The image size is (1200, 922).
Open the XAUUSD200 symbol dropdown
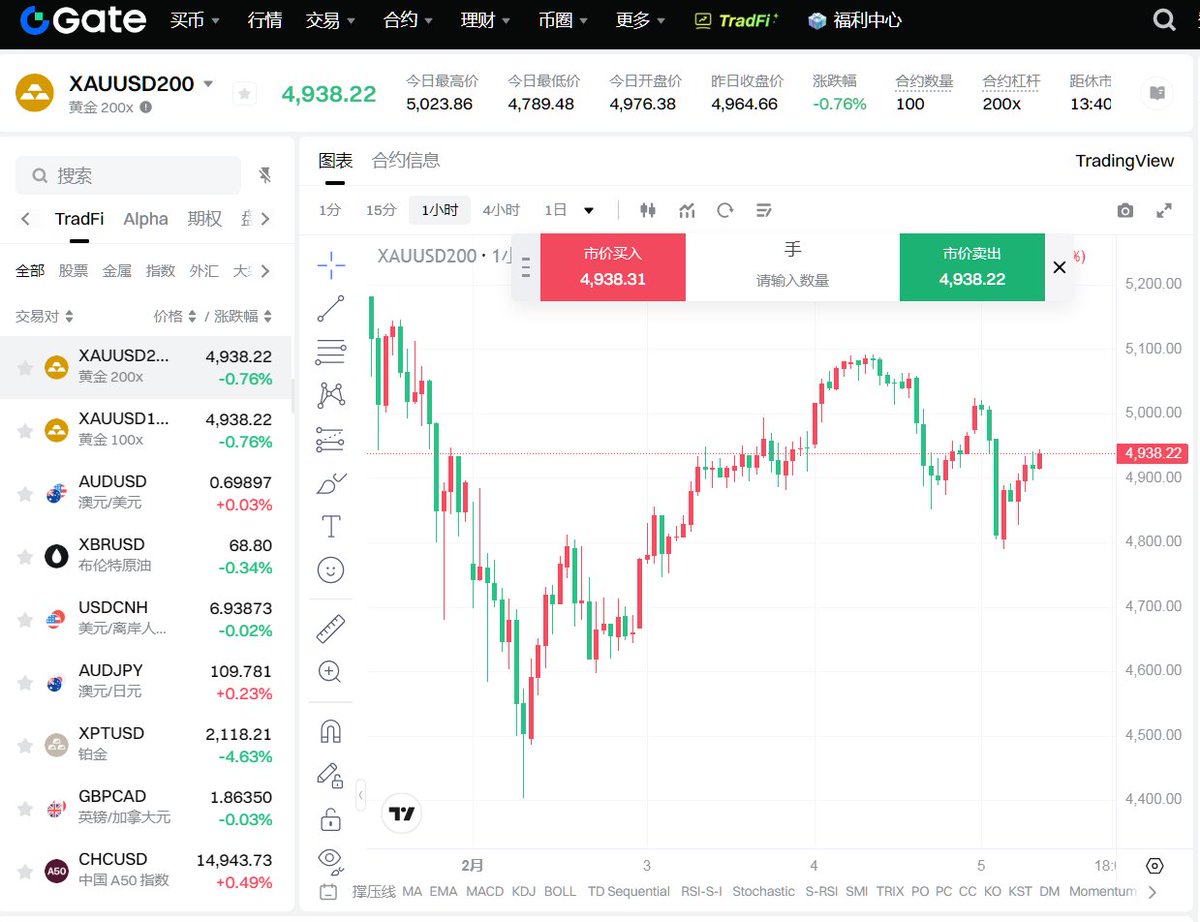tap(208, 84)
